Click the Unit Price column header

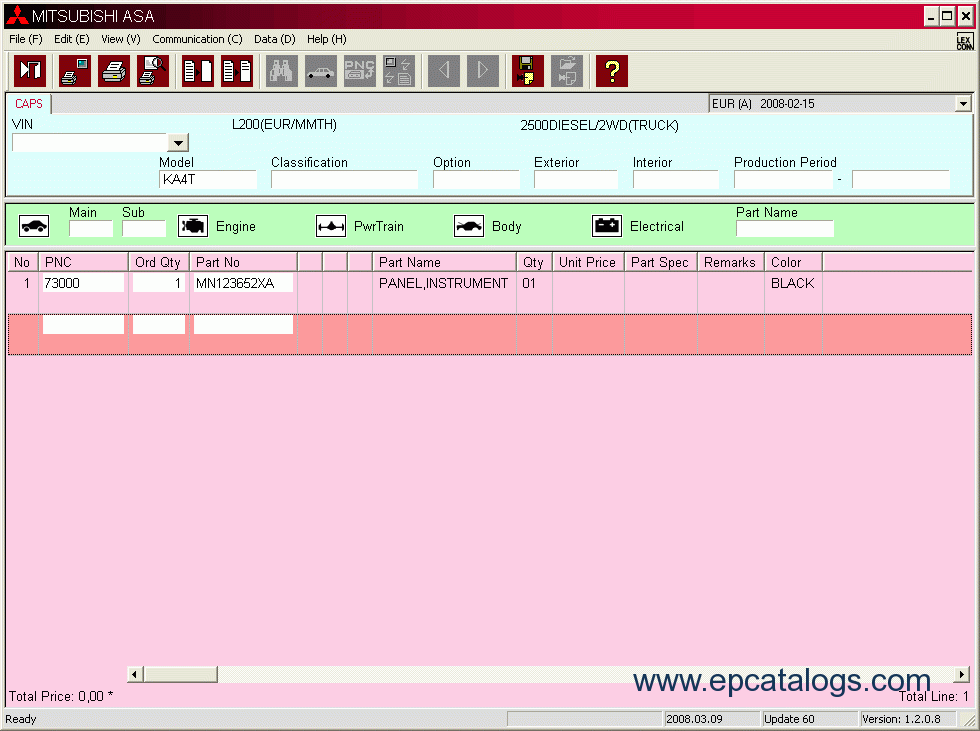[x=588, y=262]
